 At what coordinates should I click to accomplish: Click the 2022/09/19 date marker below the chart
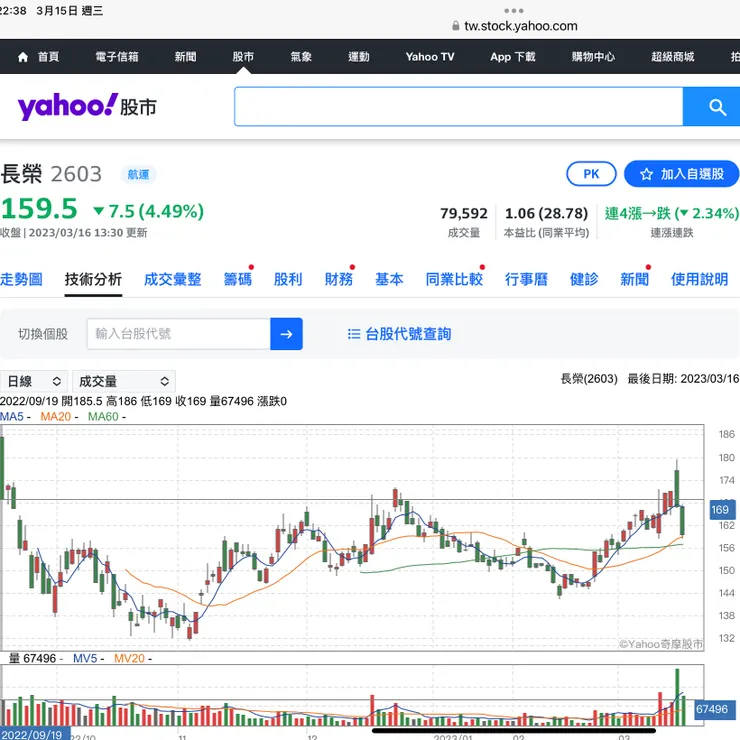tap(34, 734)
